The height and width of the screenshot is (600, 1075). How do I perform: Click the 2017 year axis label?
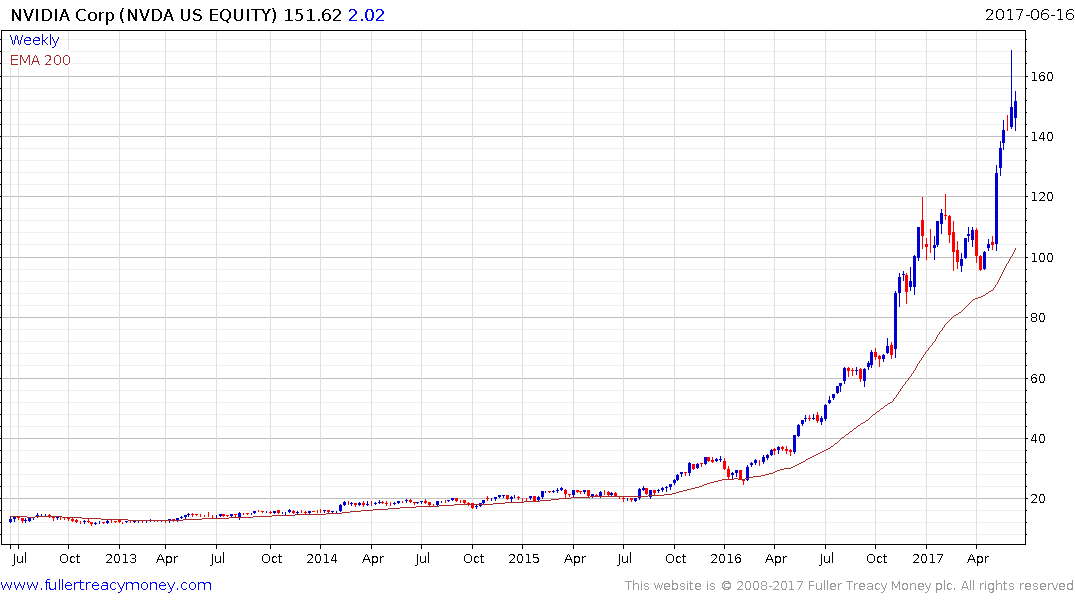(928, 558)
